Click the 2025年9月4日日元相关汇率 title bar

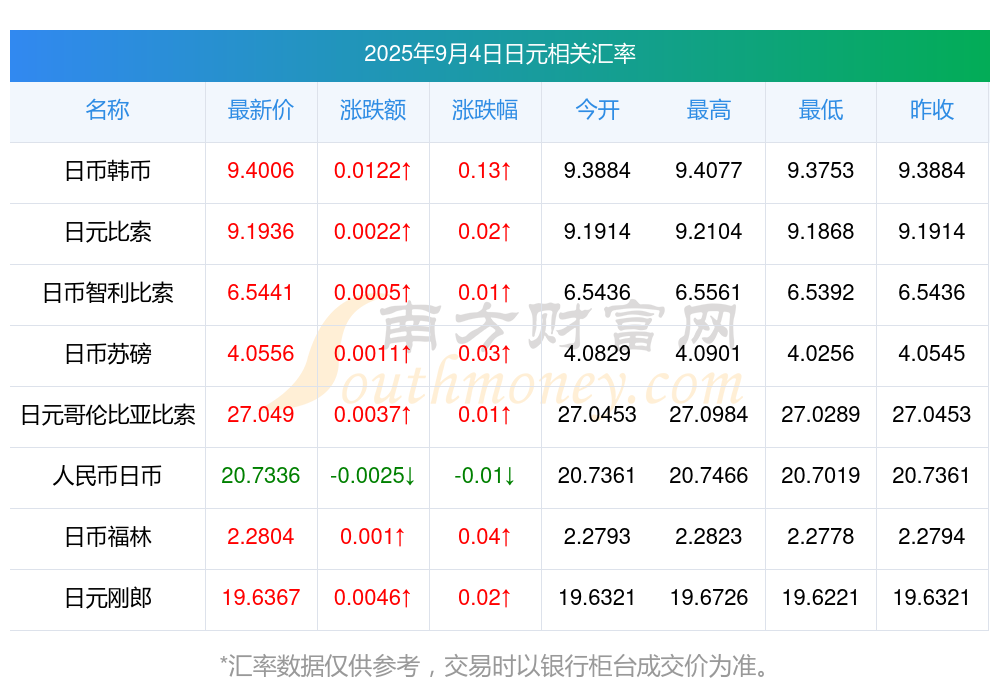pyautogui.click(x=500, y=56)
